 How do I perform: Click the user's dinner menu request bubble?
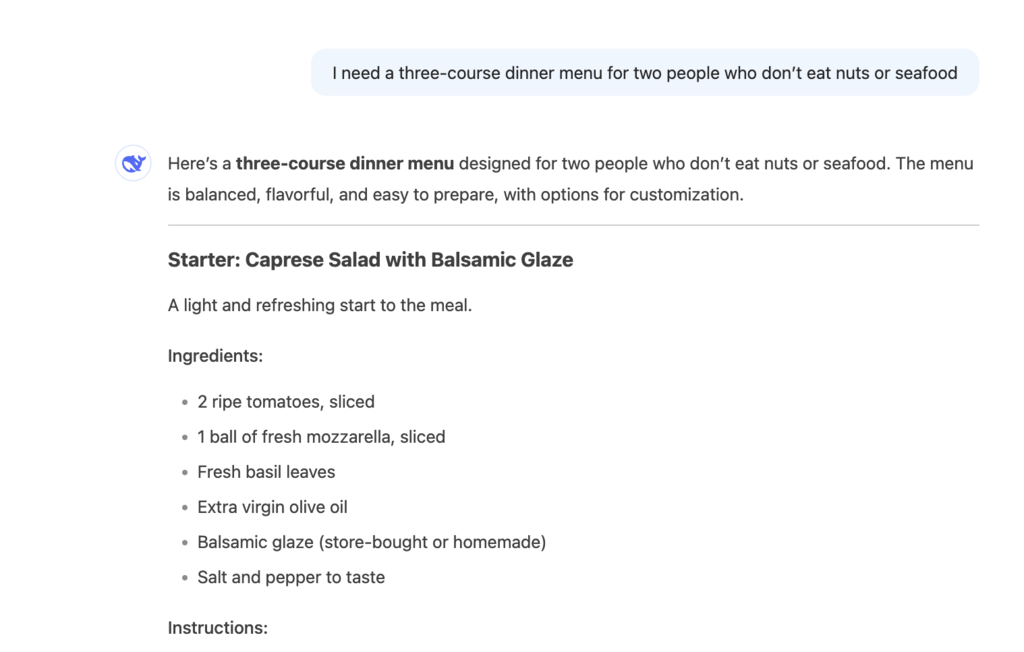[x=644, y=73]
